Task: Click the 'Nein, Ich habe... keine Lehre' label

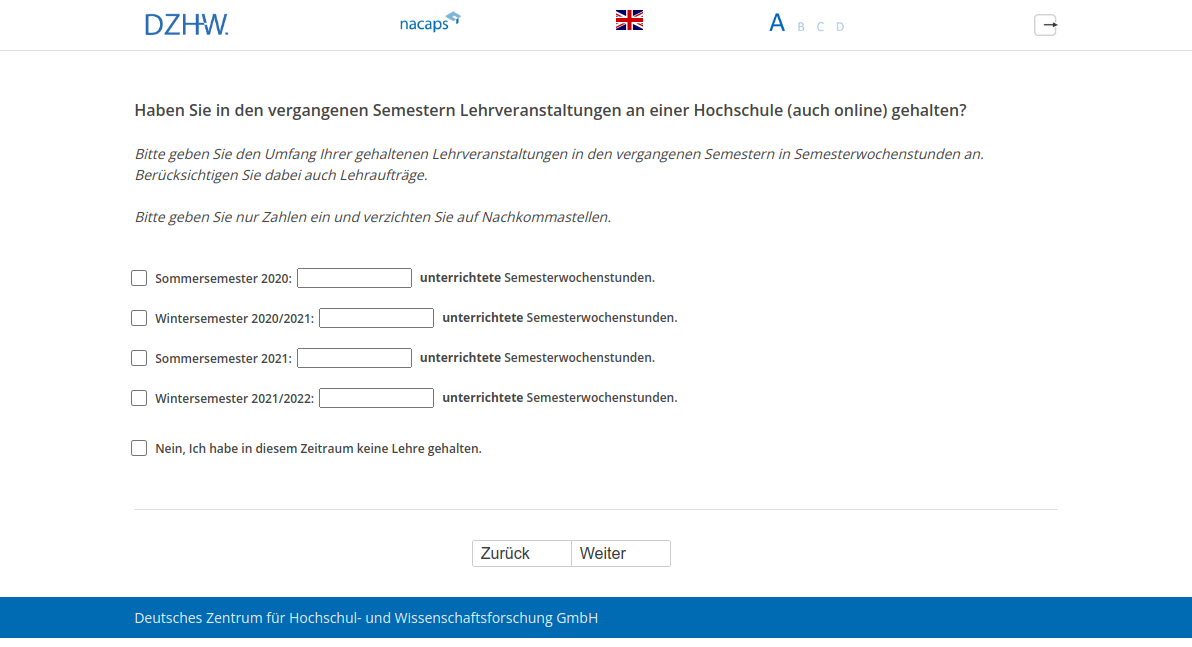Action: 318,449
